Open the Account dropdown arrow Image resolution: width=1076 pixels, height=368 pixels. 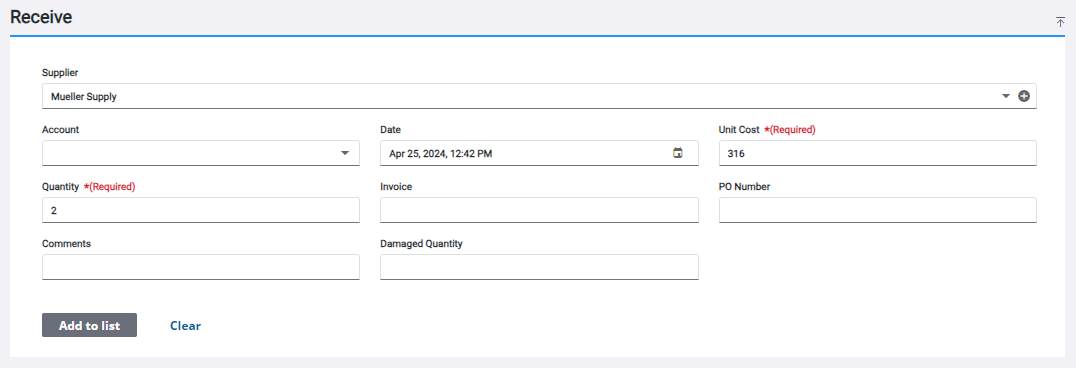[345, 153]
